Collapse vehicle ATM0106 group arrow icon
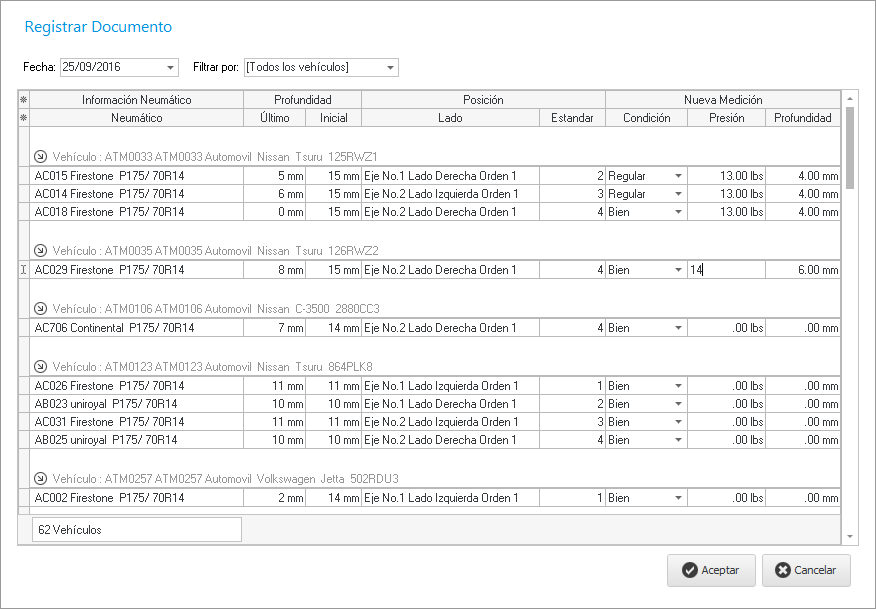Screen dimensions: 876x609 pyautogui.click(x=41, y=308)
